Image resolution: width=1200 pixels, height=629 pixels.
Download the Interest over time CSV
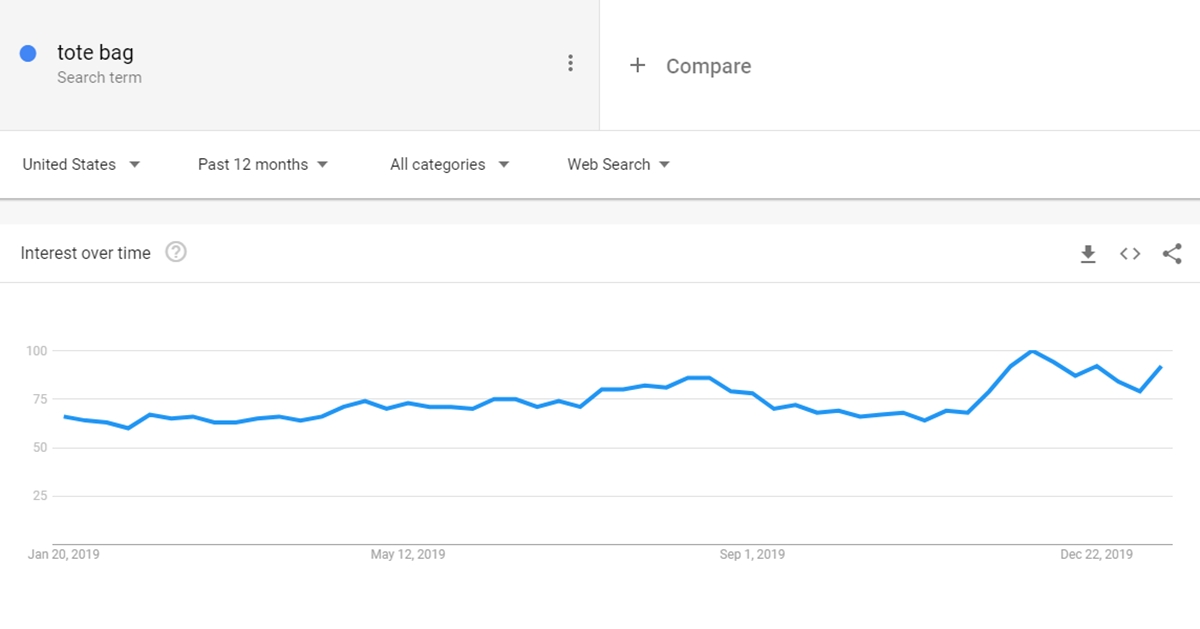(1088, 254)
